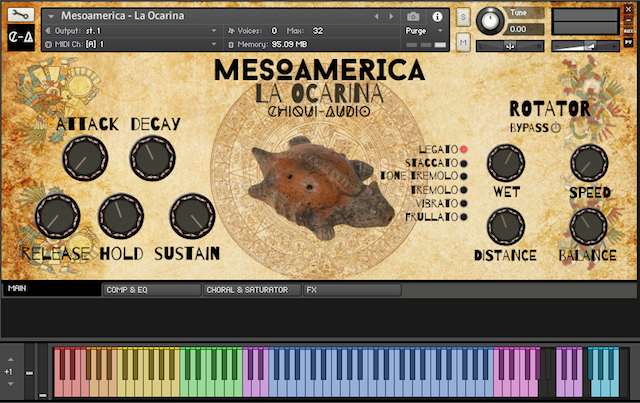Click the MIDI channel icon
This screenshot has height=403, width=640.
coord(49,45)
